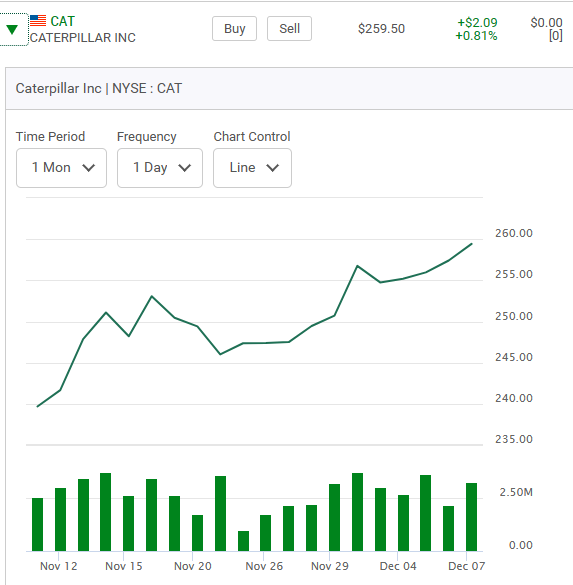
Task: Open the CAT ticker symbol link
Action: pos(63,21)
